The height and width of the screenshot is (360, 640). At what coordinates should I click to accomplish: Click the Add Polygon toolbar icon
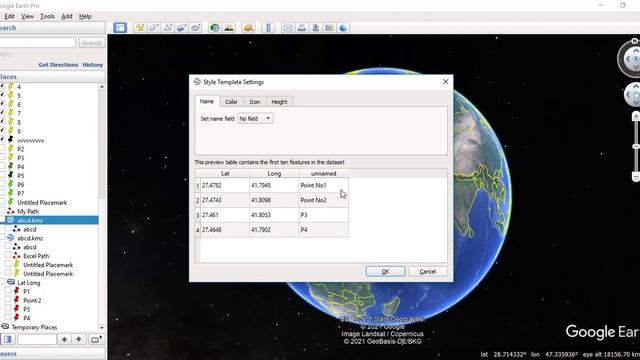(154, 28)
